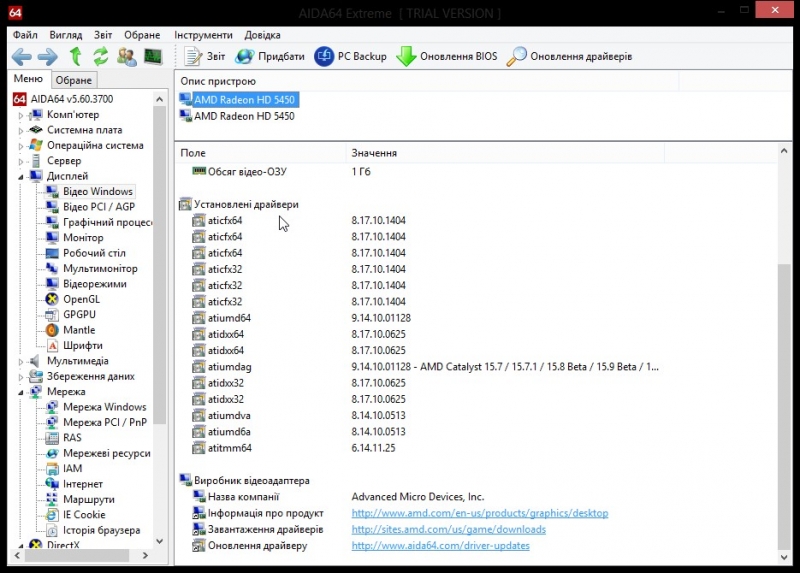Select the second AMD Radeon HD 5450 entry

click(244, 116)
